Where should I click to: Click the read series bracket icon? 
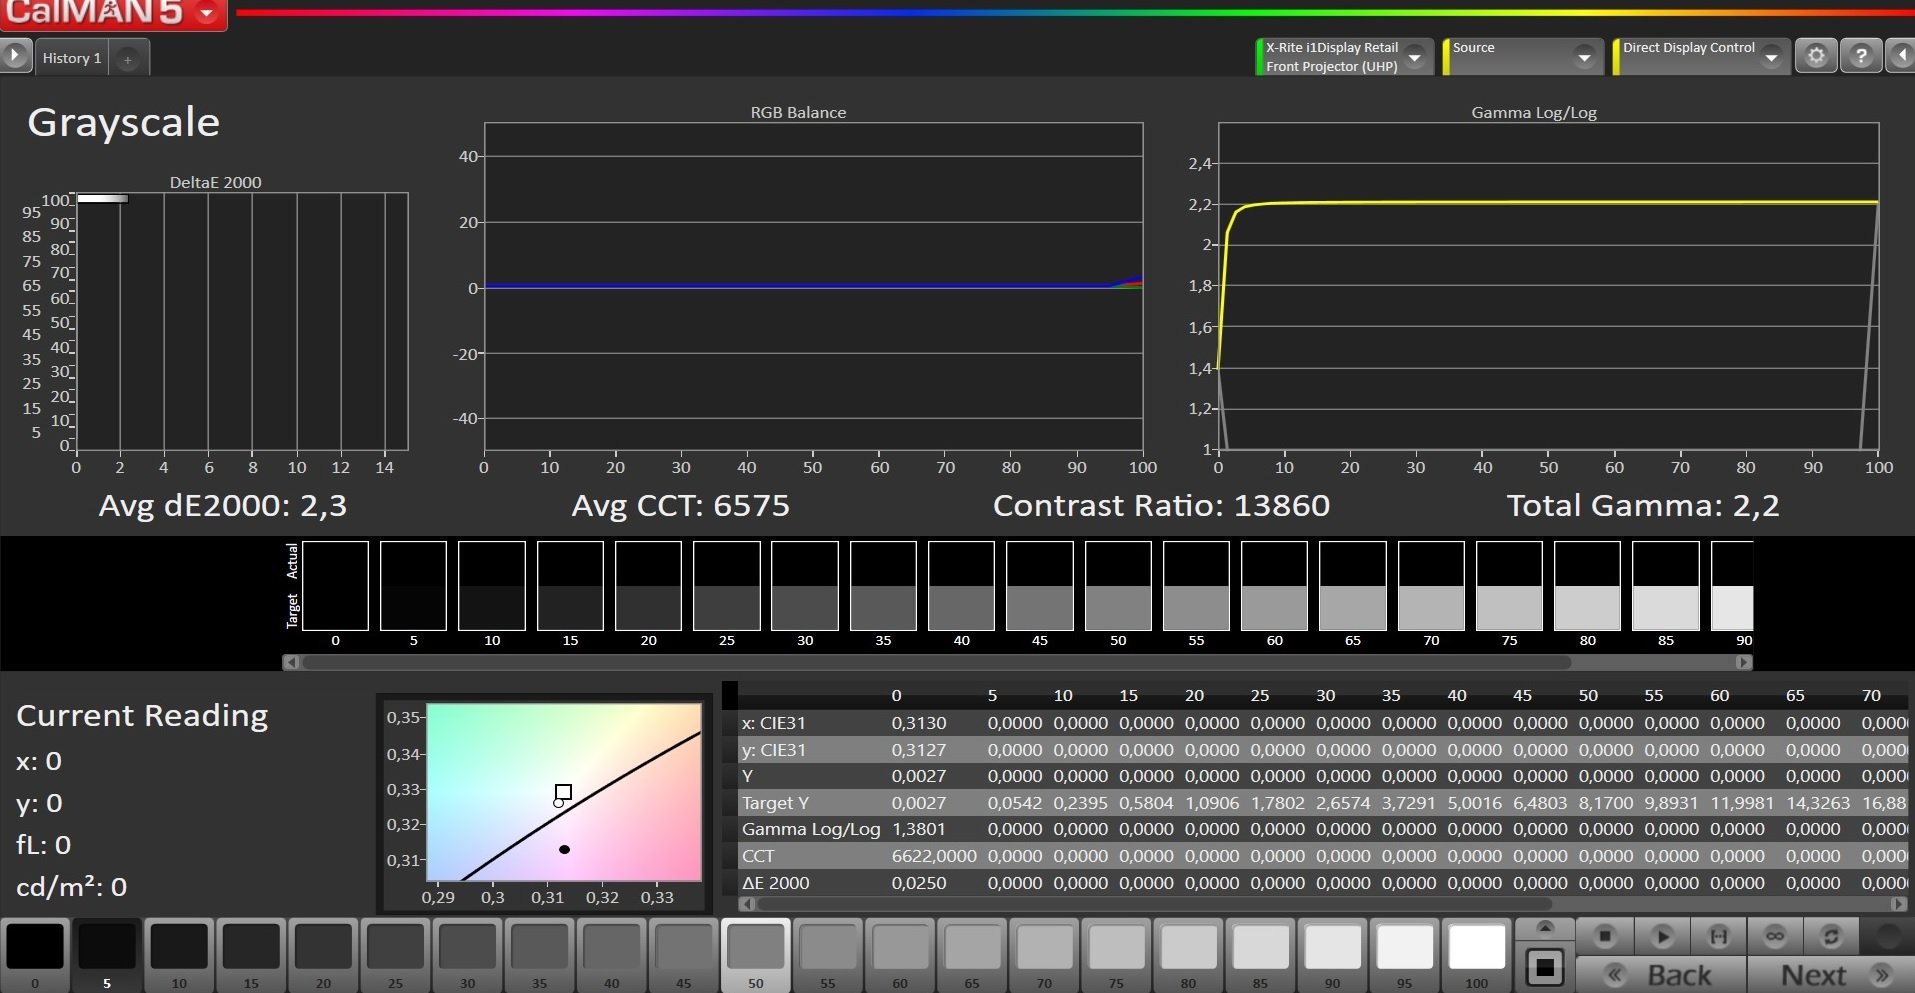coord(1718,937)
